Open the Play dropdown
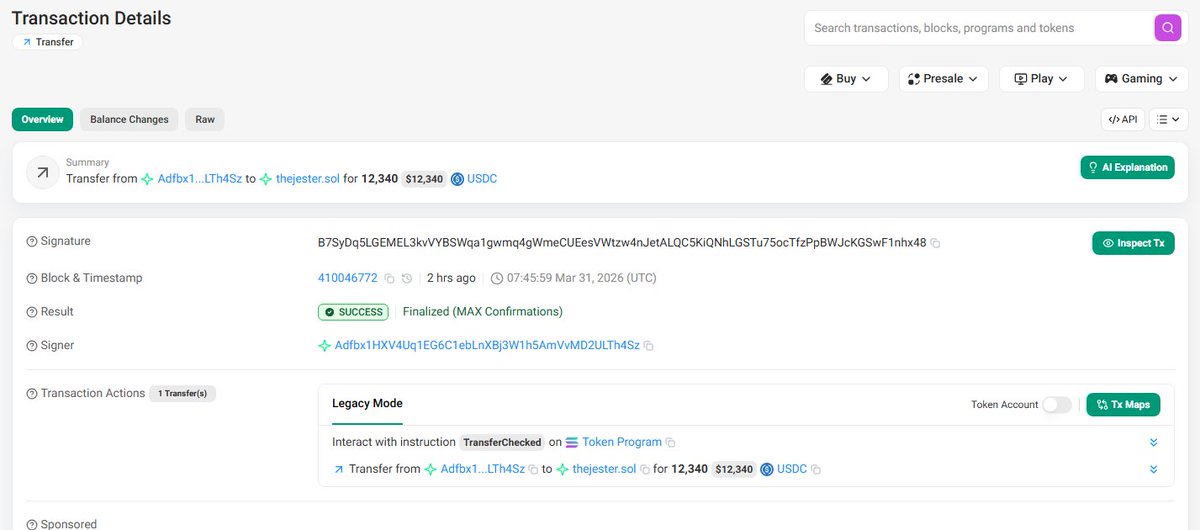1200x530 pixels. (1041, 79)
